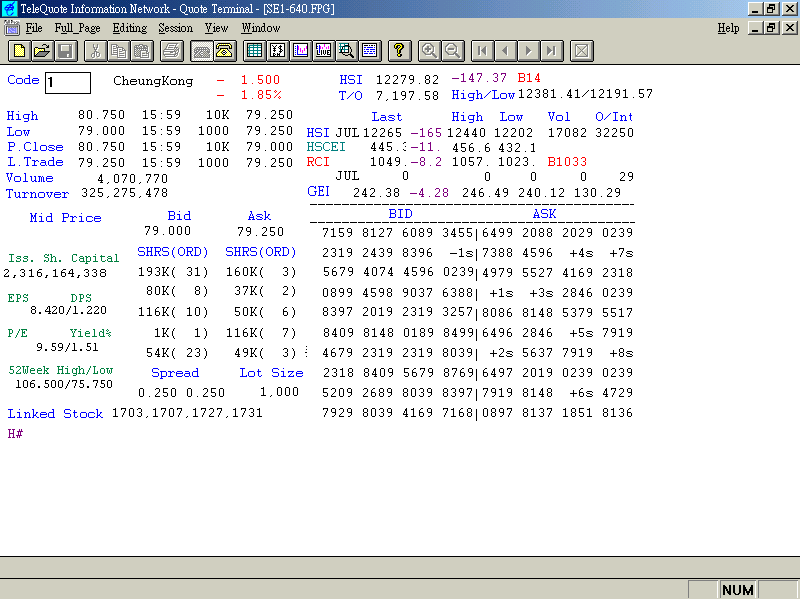Go to the previous page arrow icon
800x600 pixels.
tap(505, 51)
